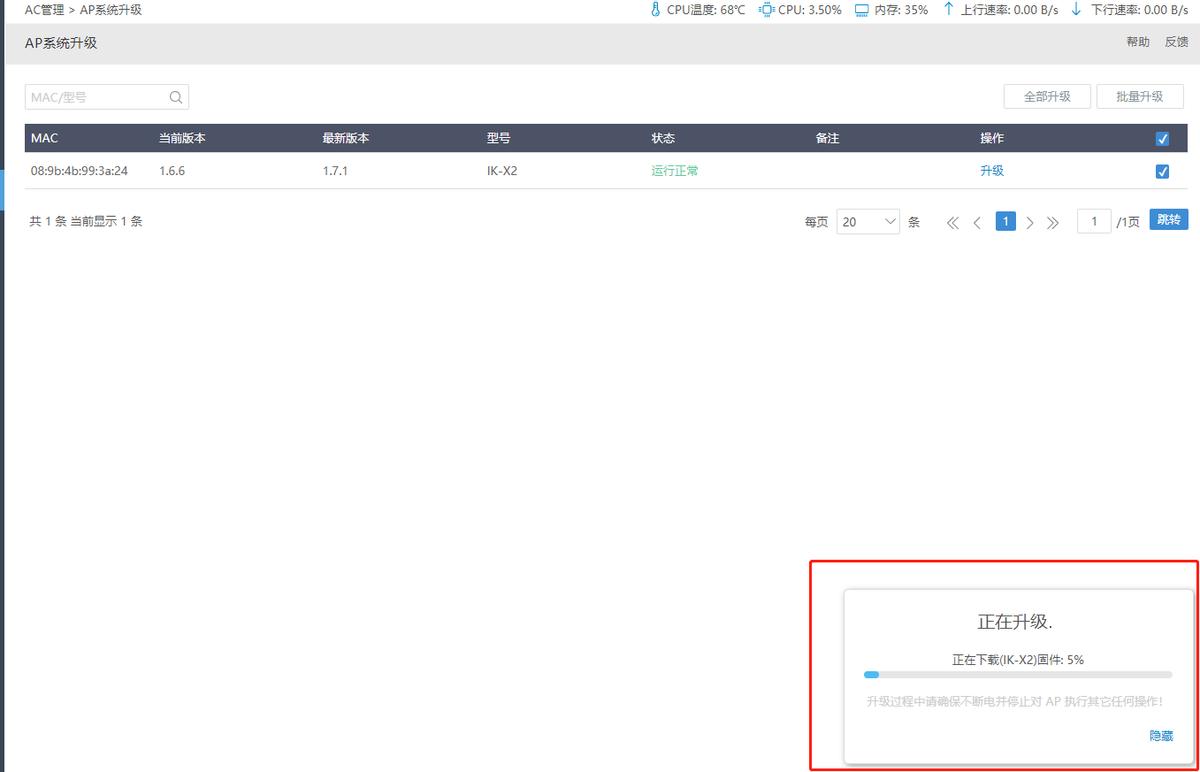Click the previous page chevron
Screen dimensions: 1200x772
tap(977, 221)
